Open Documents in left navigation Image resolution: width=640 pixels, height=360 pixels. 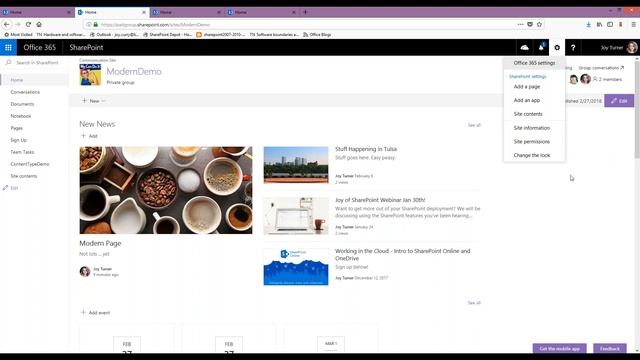click(x=22, y=104)
